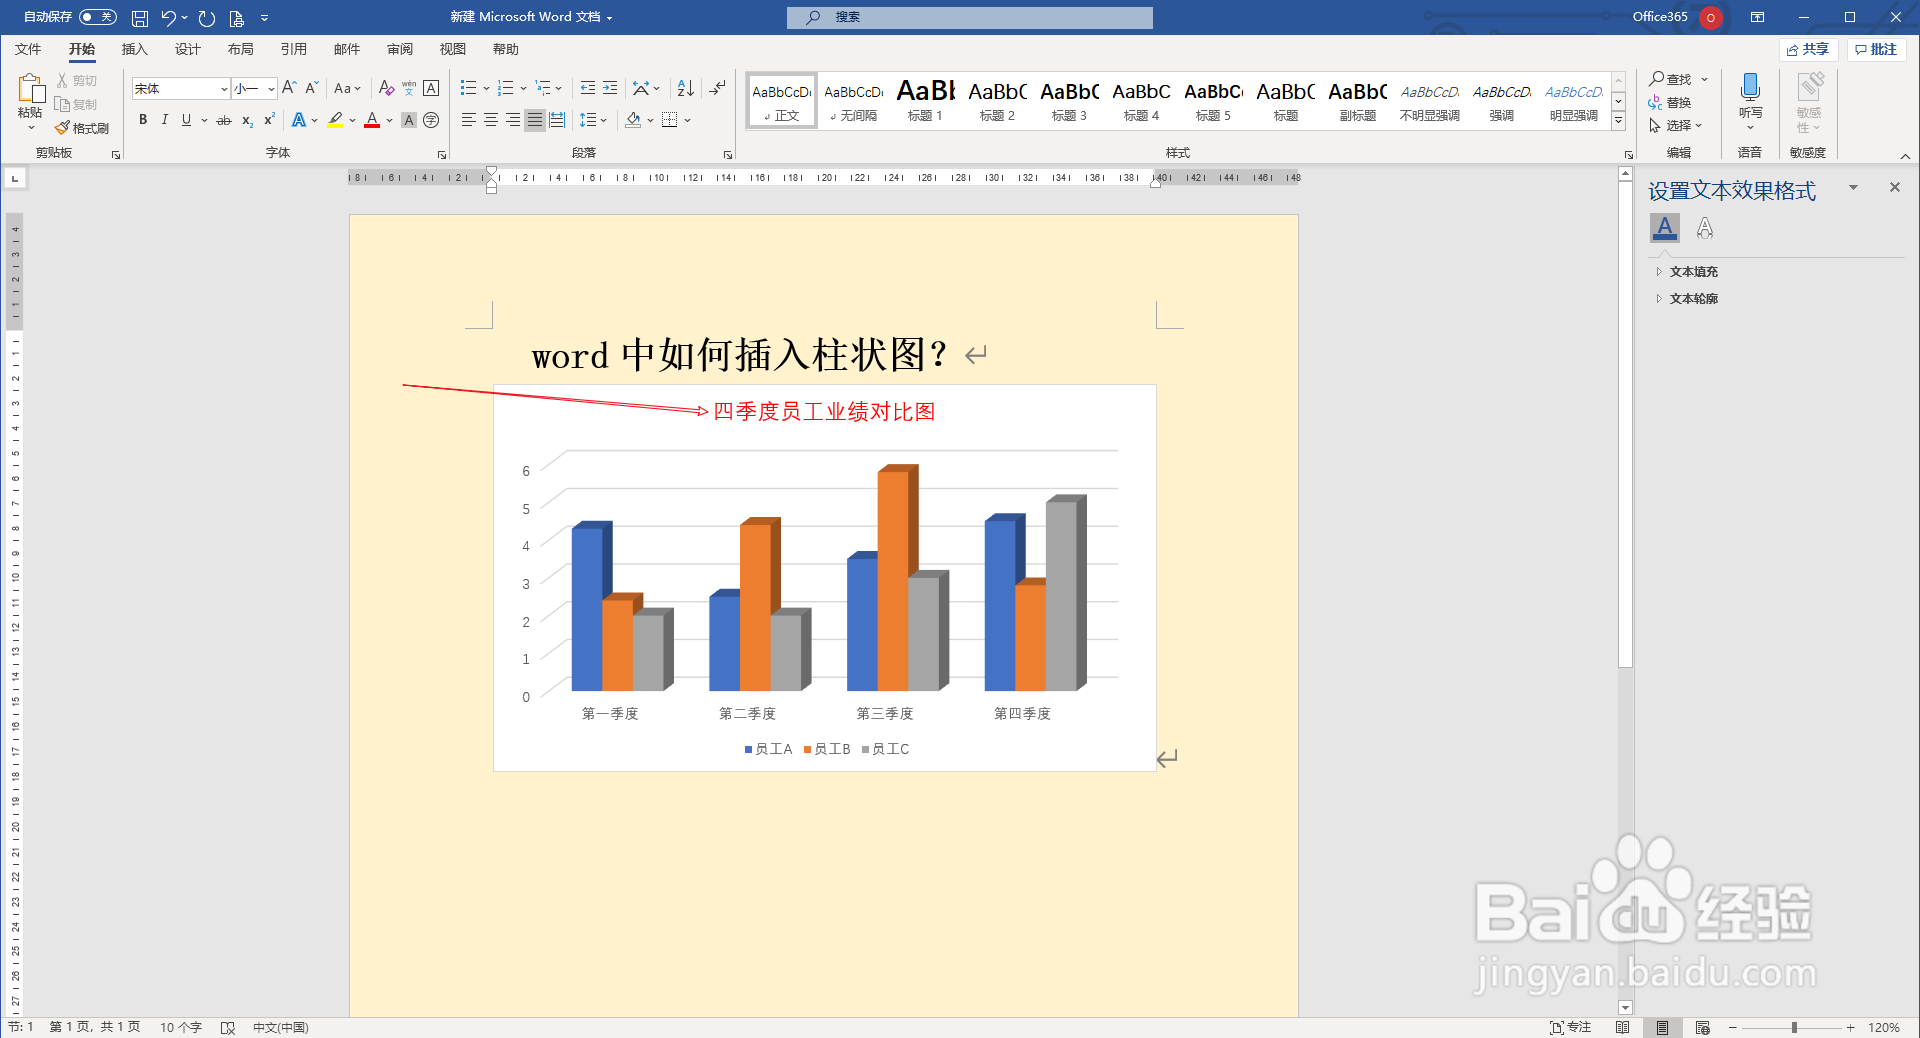Toggle AutoSave (自动保存) switch
This screenshot has height=1038, width=1920.
click(x=97, y=17)
